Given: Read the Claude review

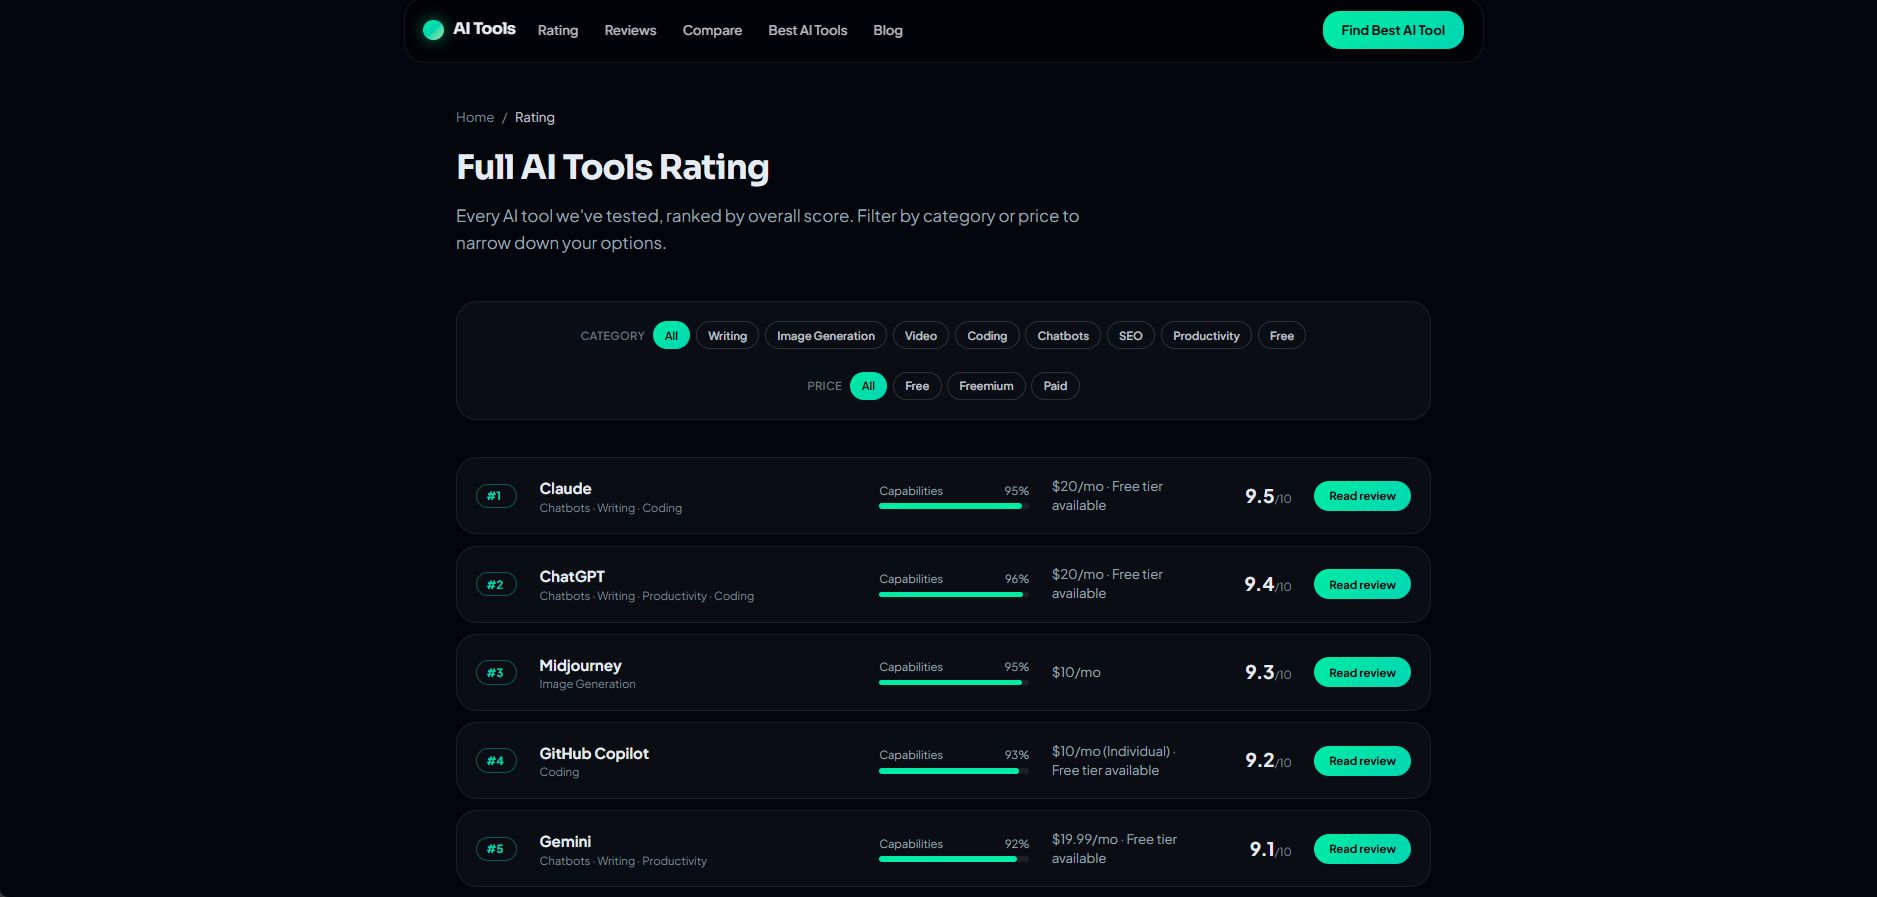Looking at the screenshot, I should pyautogui.click(x=1362, y=496).
